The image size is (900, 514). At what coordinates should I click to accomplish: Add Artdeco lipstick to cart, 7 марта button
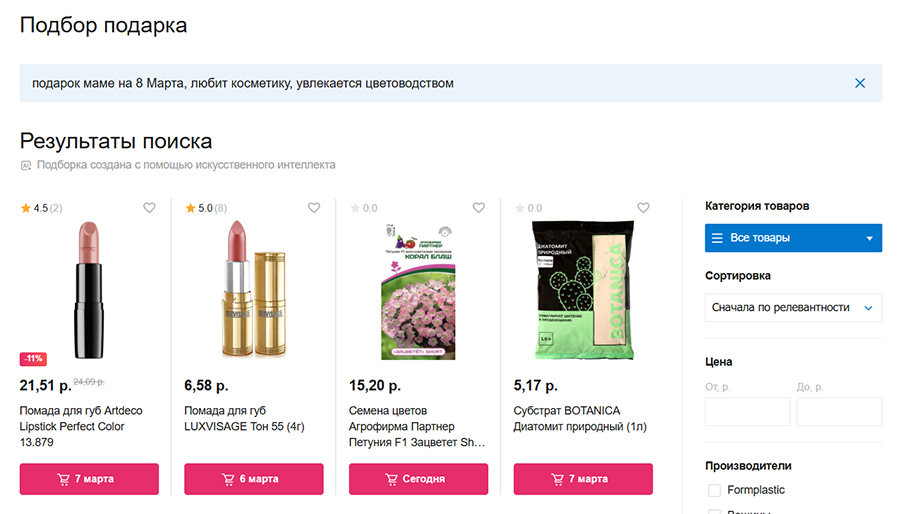coord(89,479)
